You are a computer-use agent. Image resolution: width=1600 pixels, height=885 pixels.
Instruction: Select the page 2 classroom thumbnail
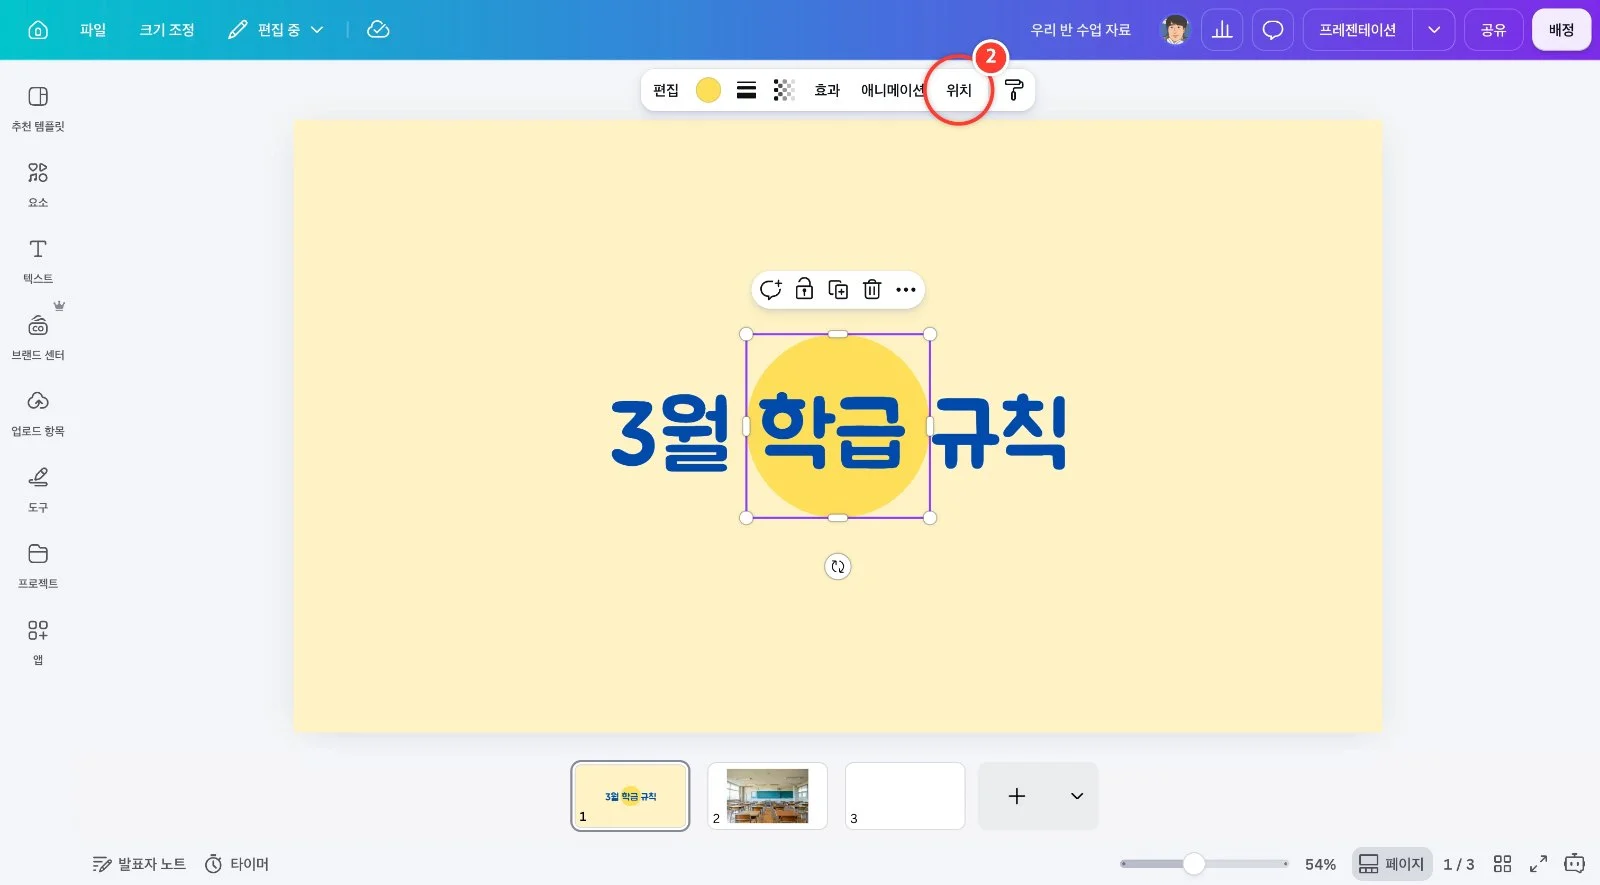point(767,796)
